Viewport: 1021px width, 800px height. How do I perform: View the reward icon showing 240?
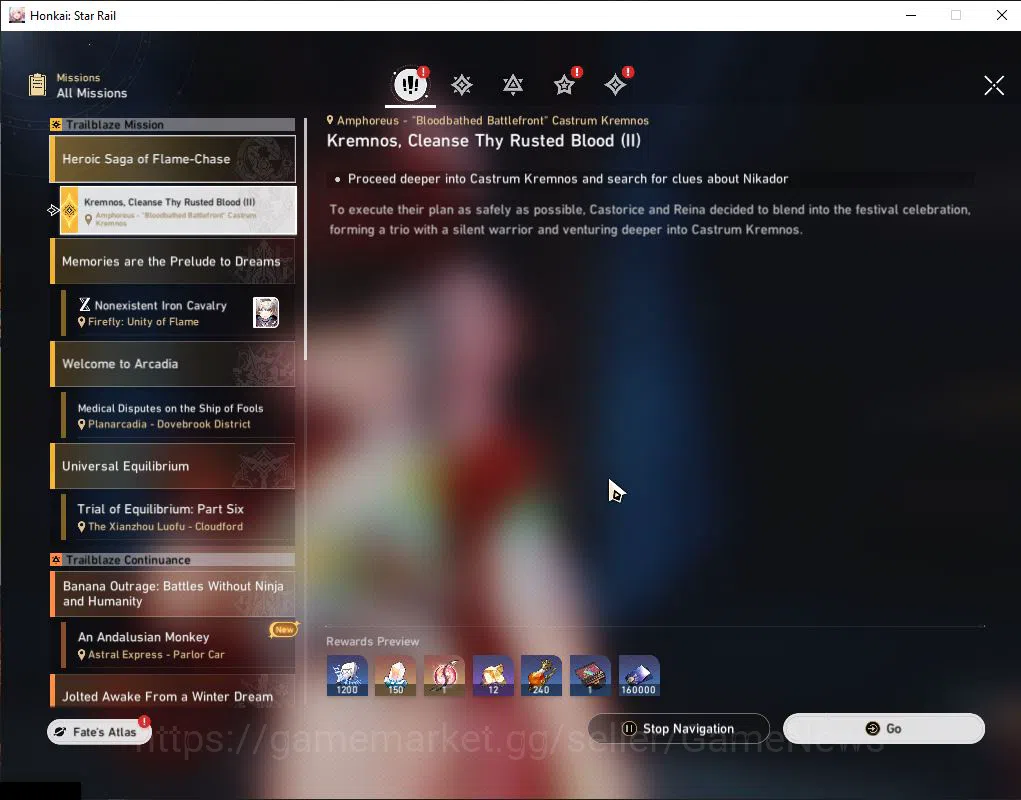(x=541, y=676)
